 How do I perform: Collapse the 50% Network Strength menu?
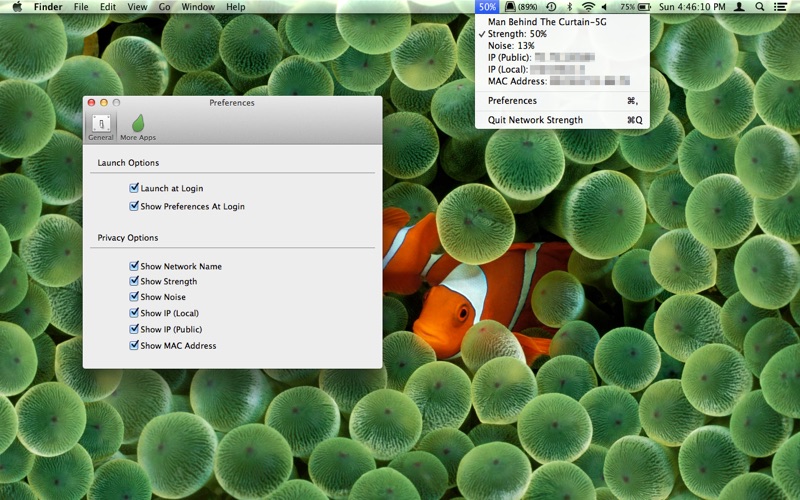[x=487, y=7]
